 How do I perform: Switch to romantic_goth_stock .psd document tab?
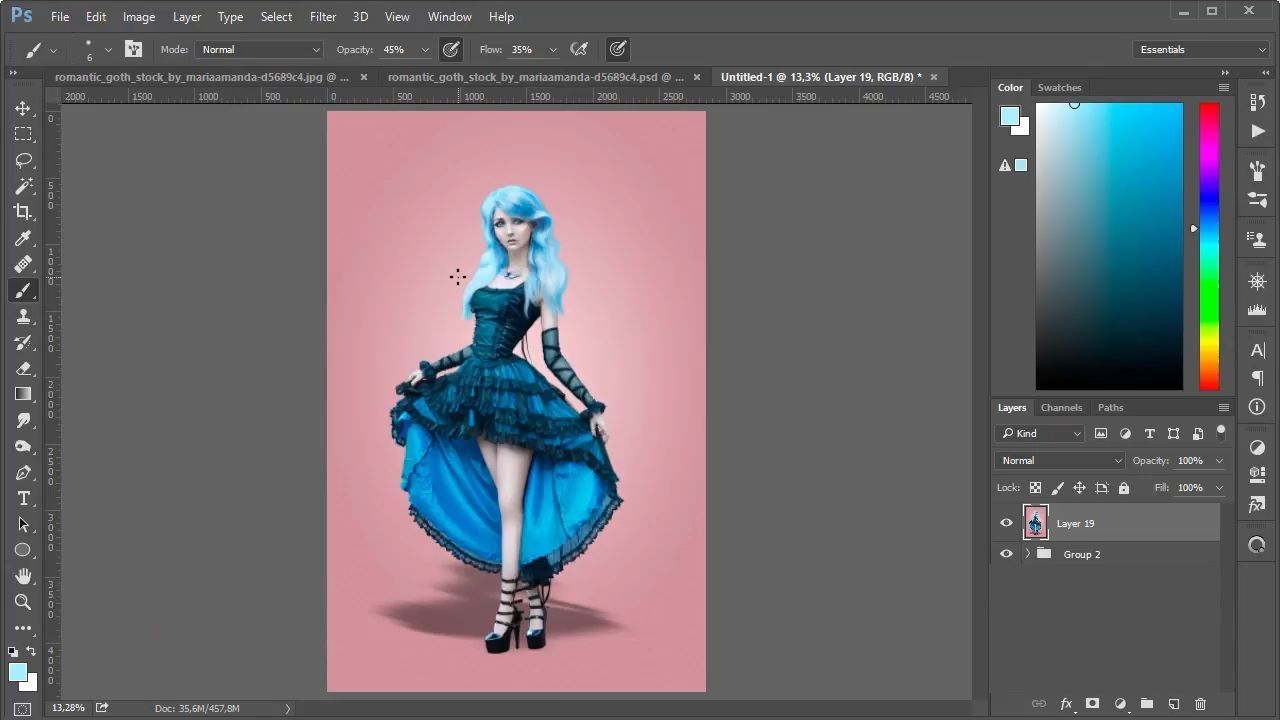[x=536, y=77]
